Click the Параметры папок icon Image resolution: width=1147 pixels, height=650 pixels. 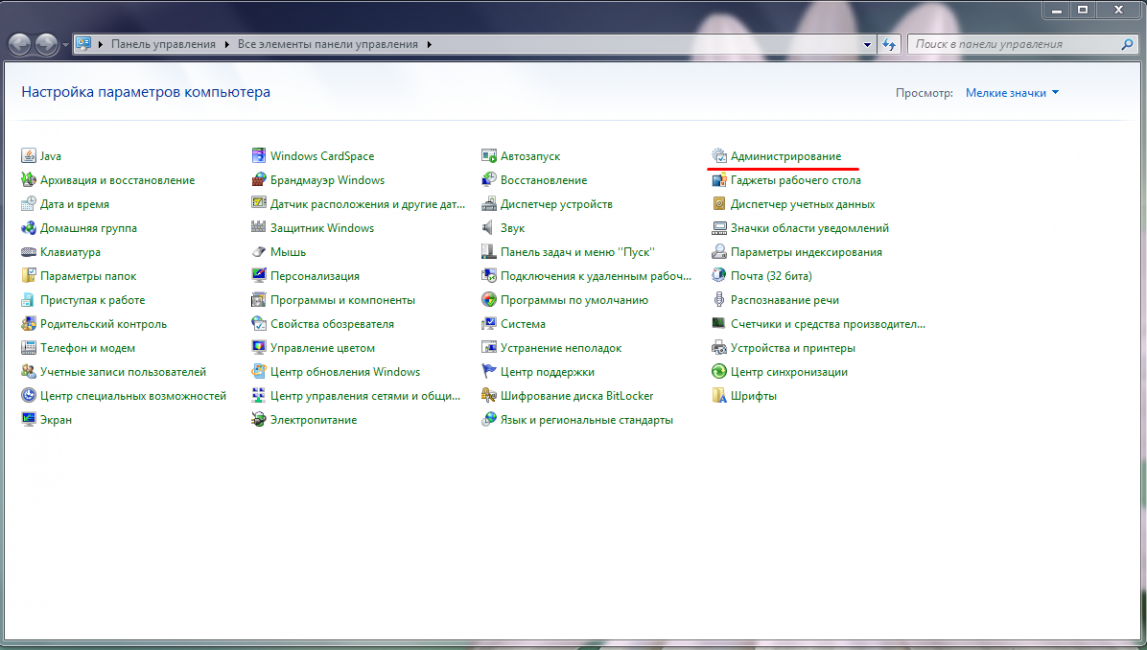[x=29, y=276]
